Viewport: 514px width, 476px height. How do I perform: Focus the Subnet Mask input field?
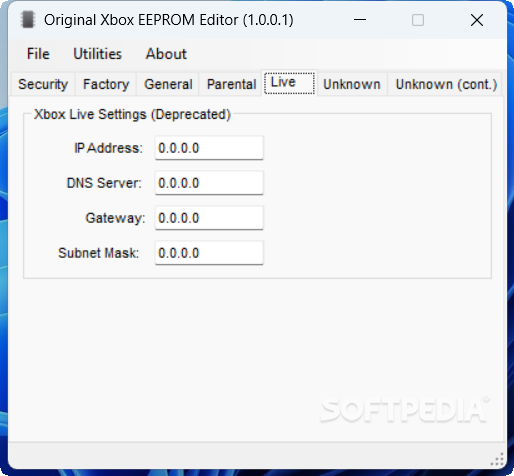click(x=209, y=253)
